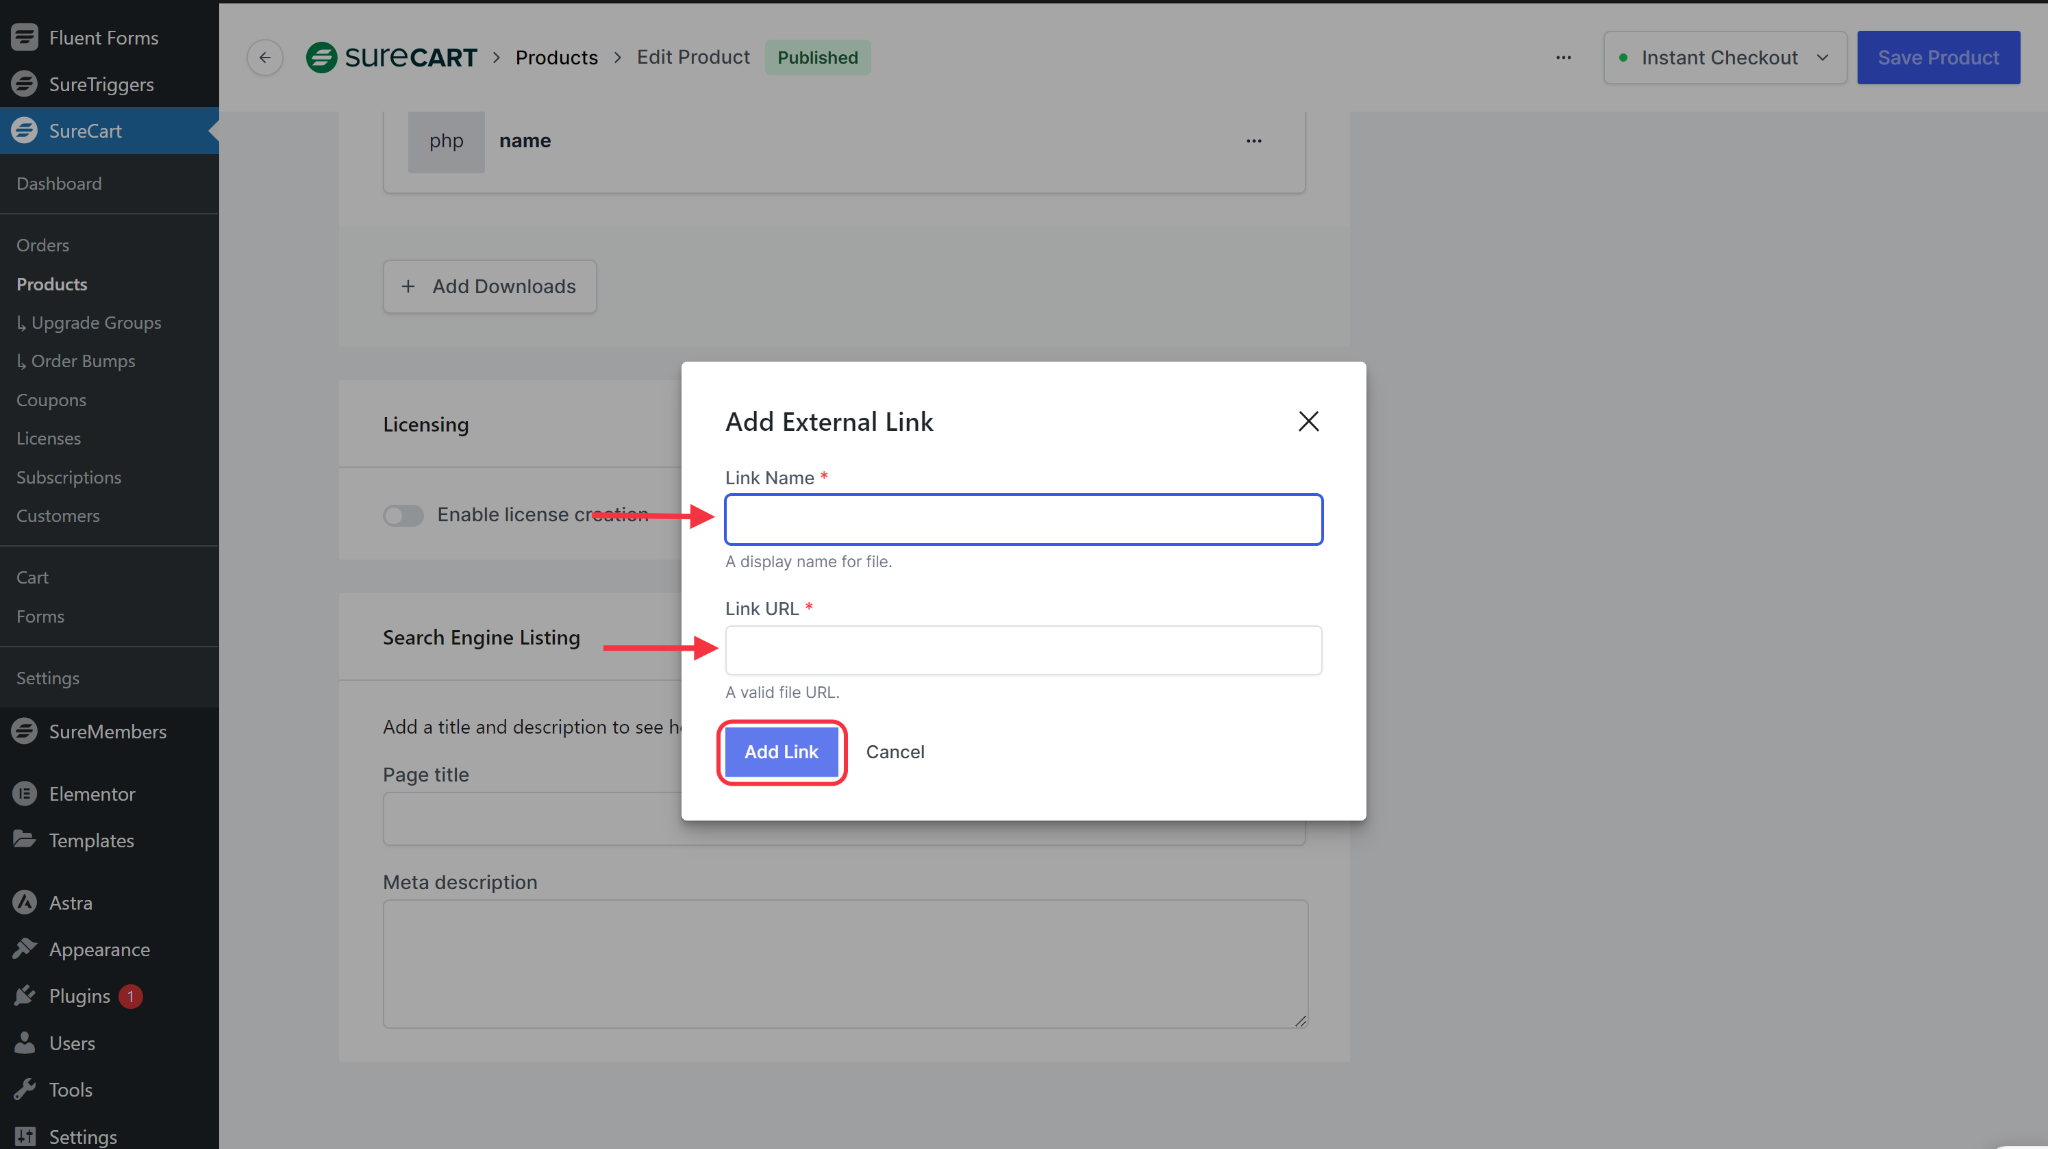This screenshot has width=2048, height=1149.
Task: Click the SureCart logo in header
Action: pos(392,58)
